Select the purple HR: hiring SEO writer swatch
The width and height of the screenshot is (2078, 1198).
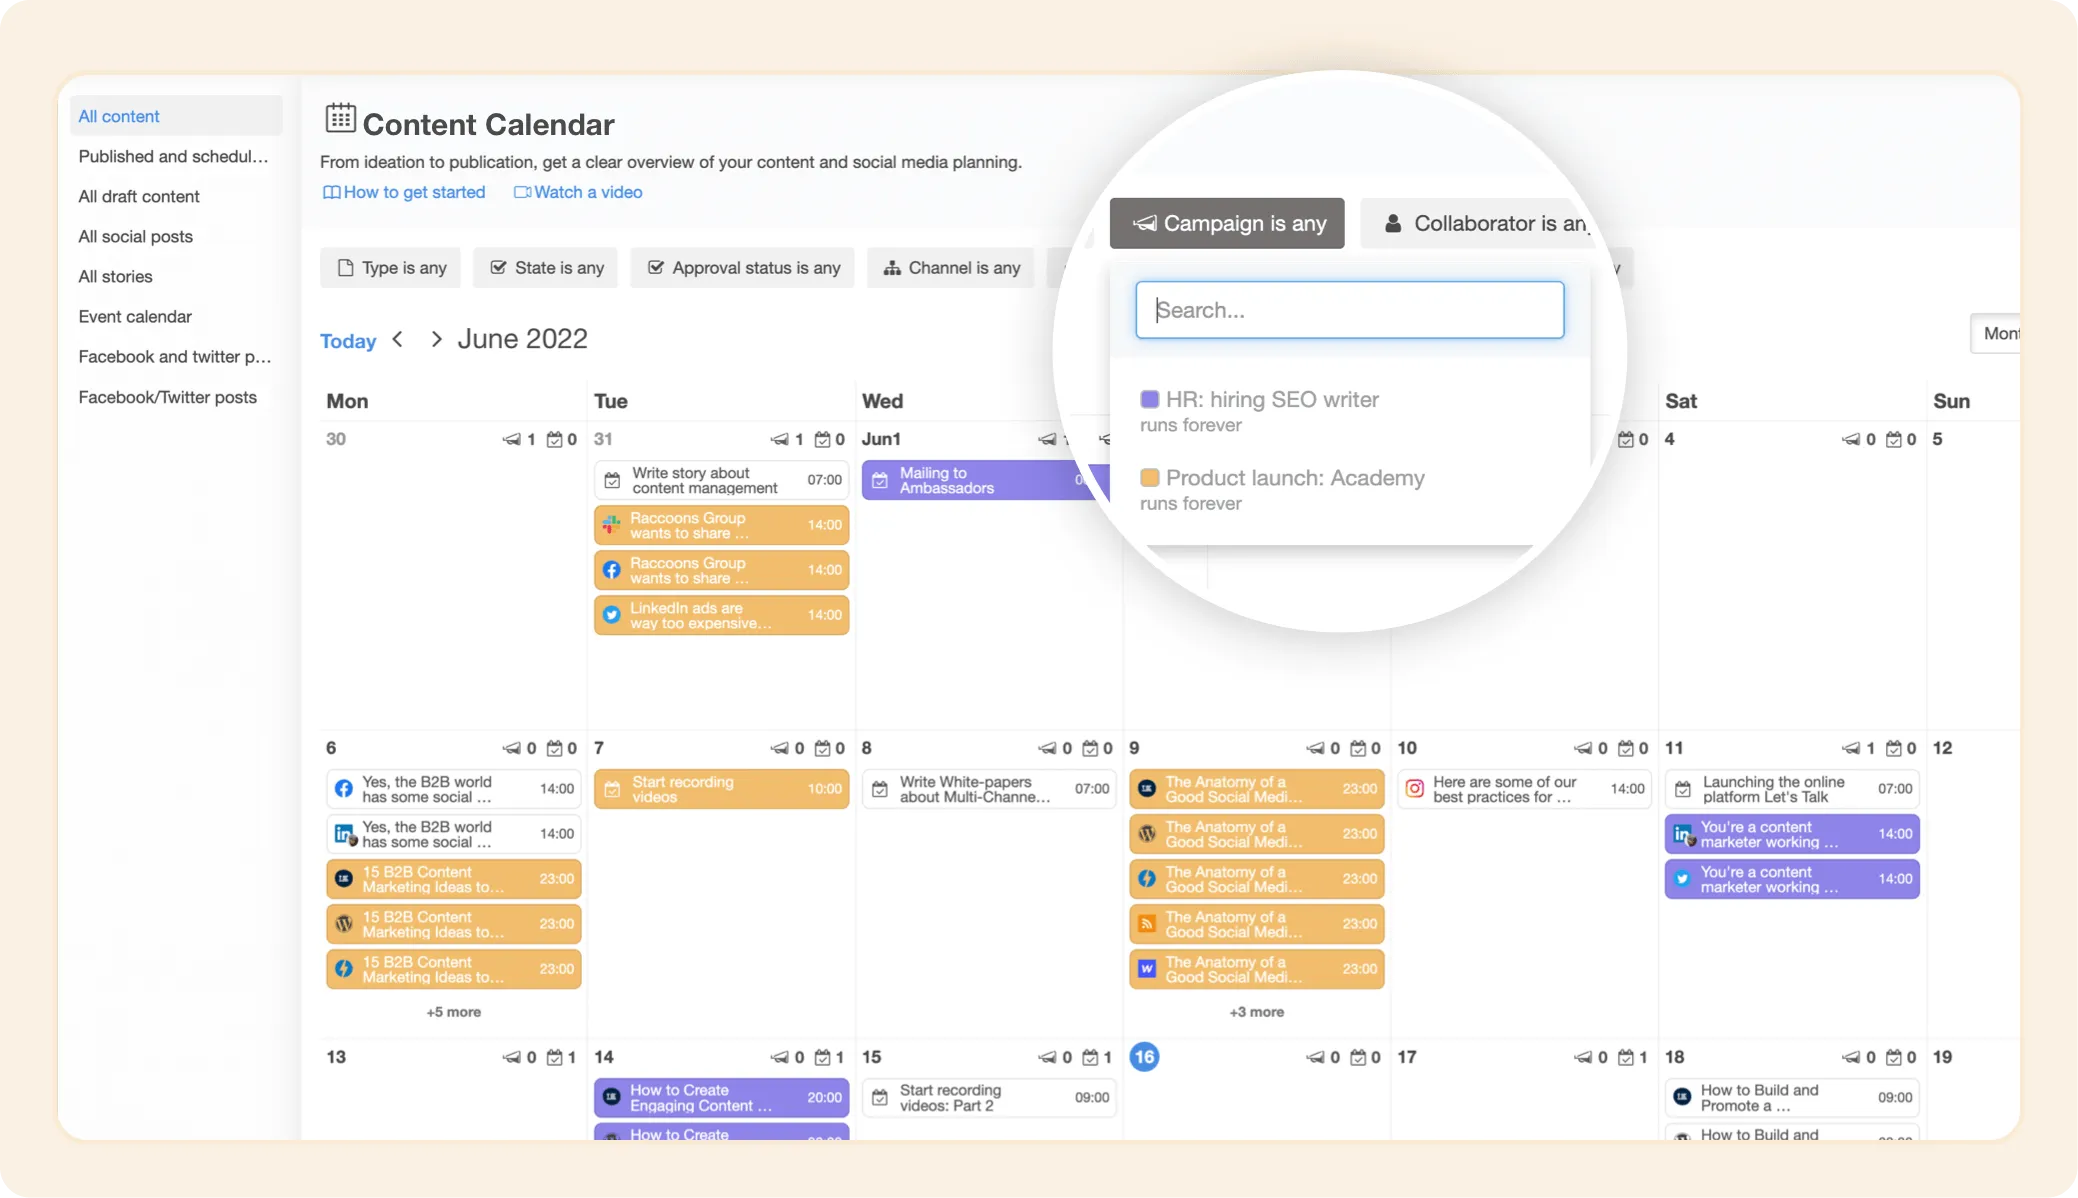point(1150,400)
